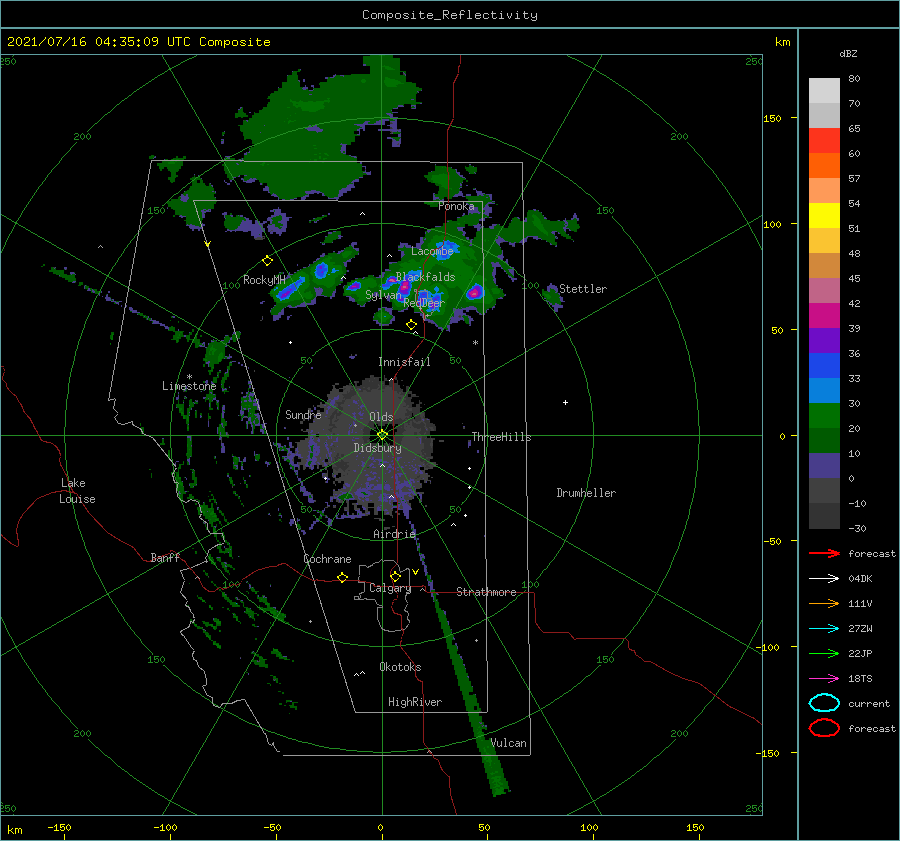The width and height of the screenshot is (900, 841).
Task: Click the yellow diamond marker below RedDeer
Action: (x=411, y=325)
